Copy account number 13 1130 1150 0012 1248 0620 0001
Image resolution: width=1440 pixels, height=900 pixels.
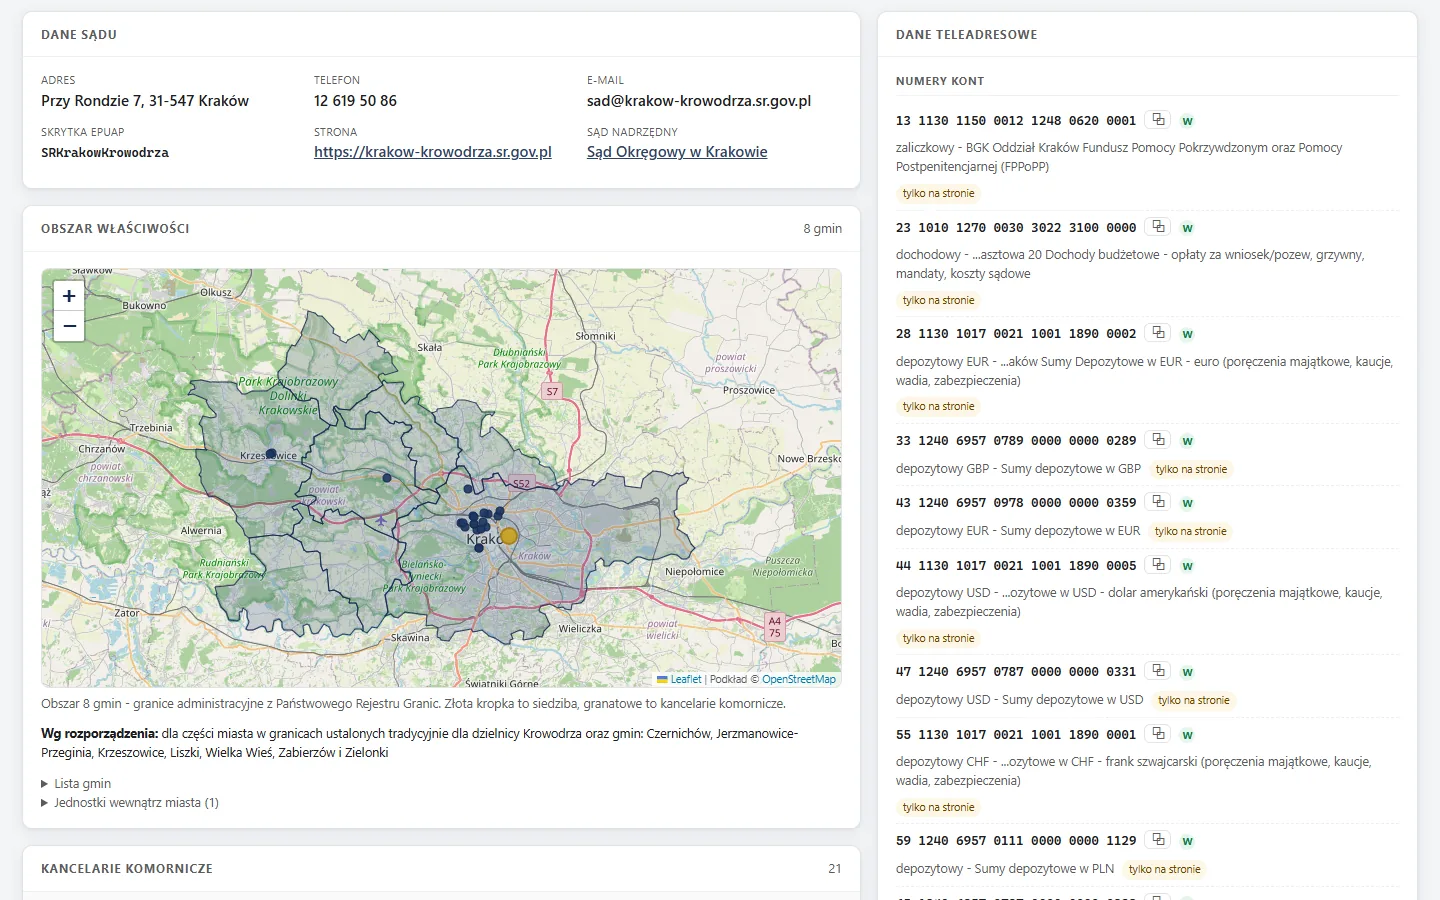pos(1158,120)
